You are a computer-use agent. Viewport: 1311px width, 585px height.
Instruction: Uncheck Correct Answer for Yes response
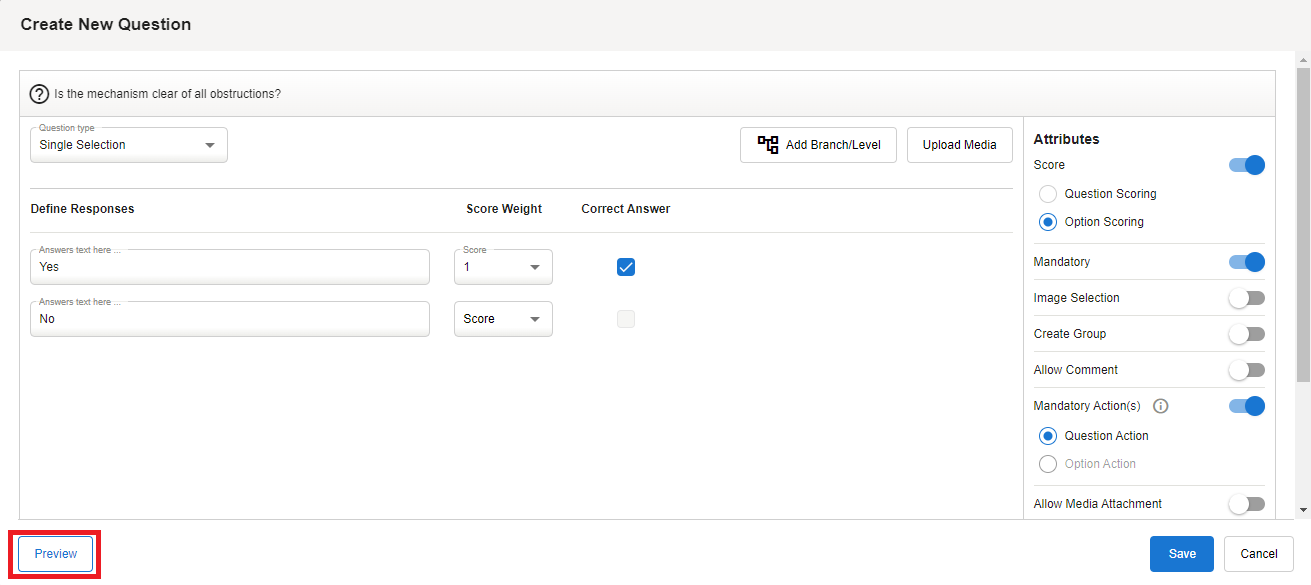626,267
